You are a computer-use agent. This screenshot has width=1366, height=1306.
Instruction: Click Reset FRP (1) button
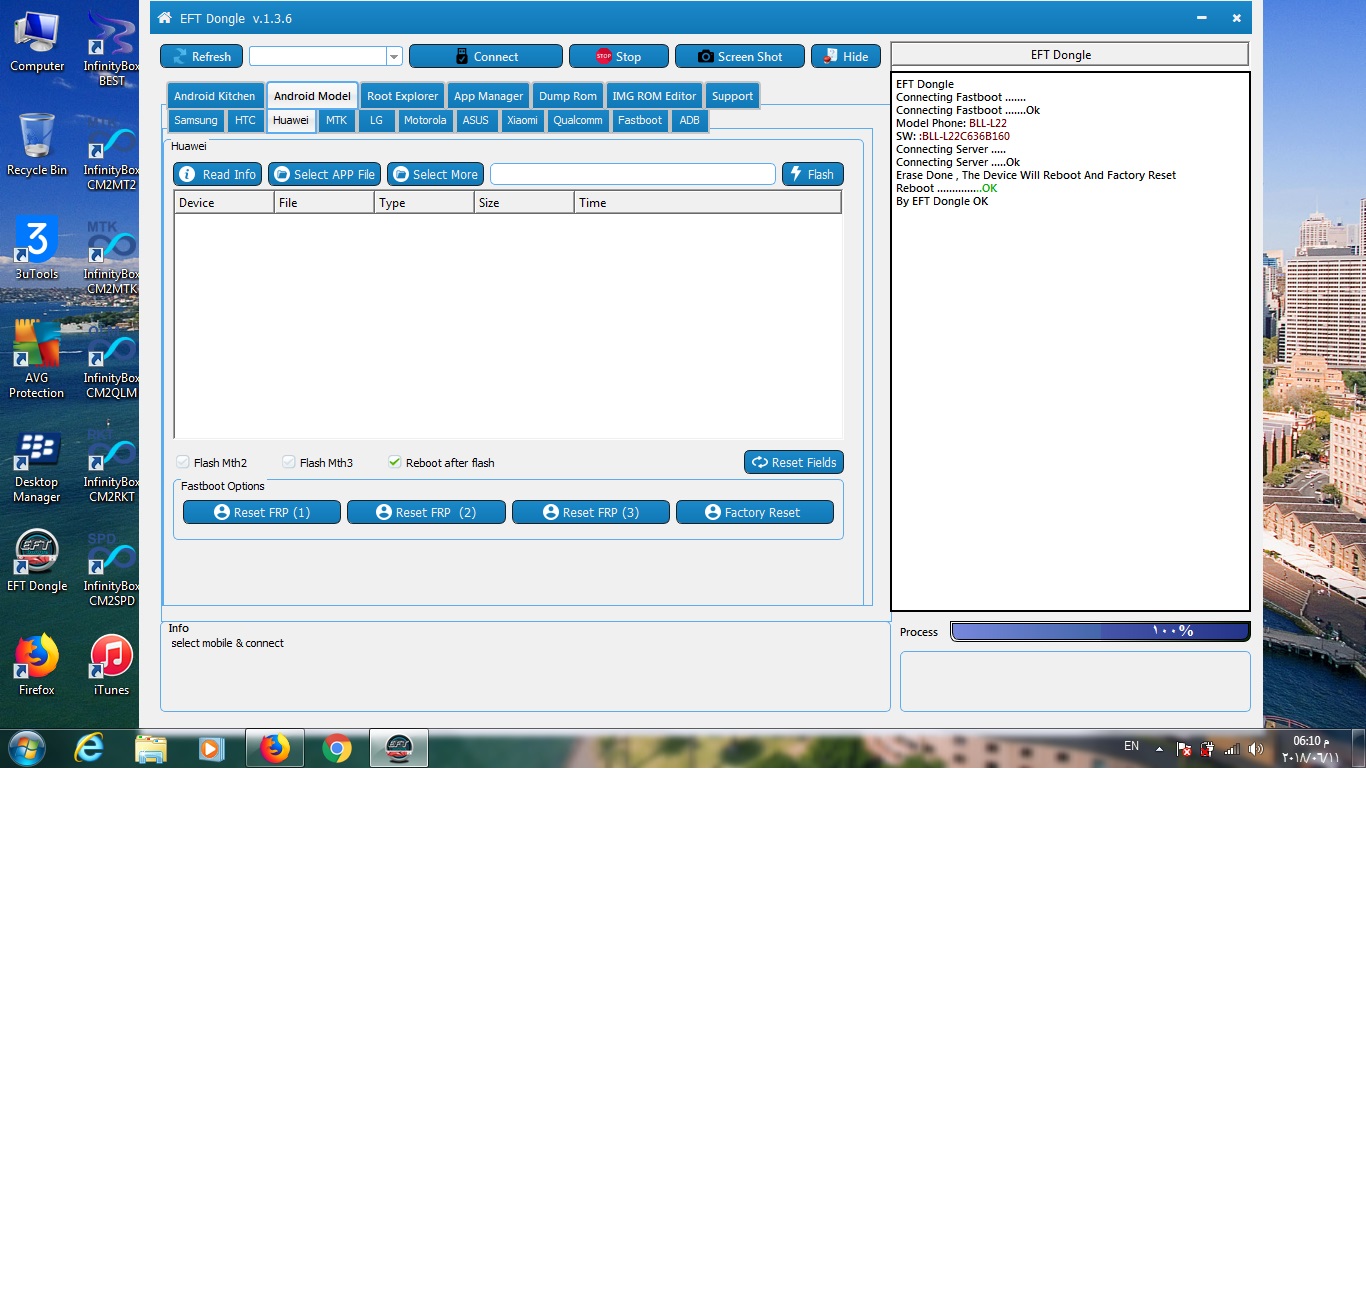pyautogui.click(x=262, y=512)
